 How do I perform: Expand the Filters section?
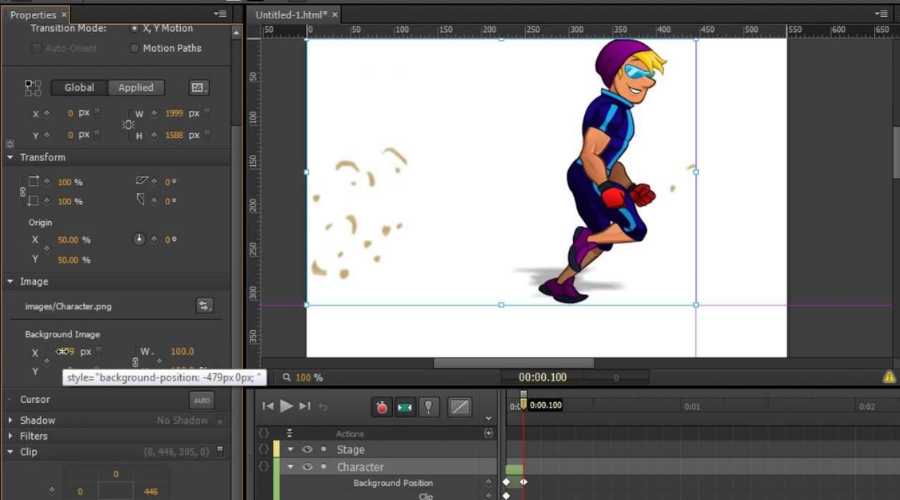[x=10, y=436]
